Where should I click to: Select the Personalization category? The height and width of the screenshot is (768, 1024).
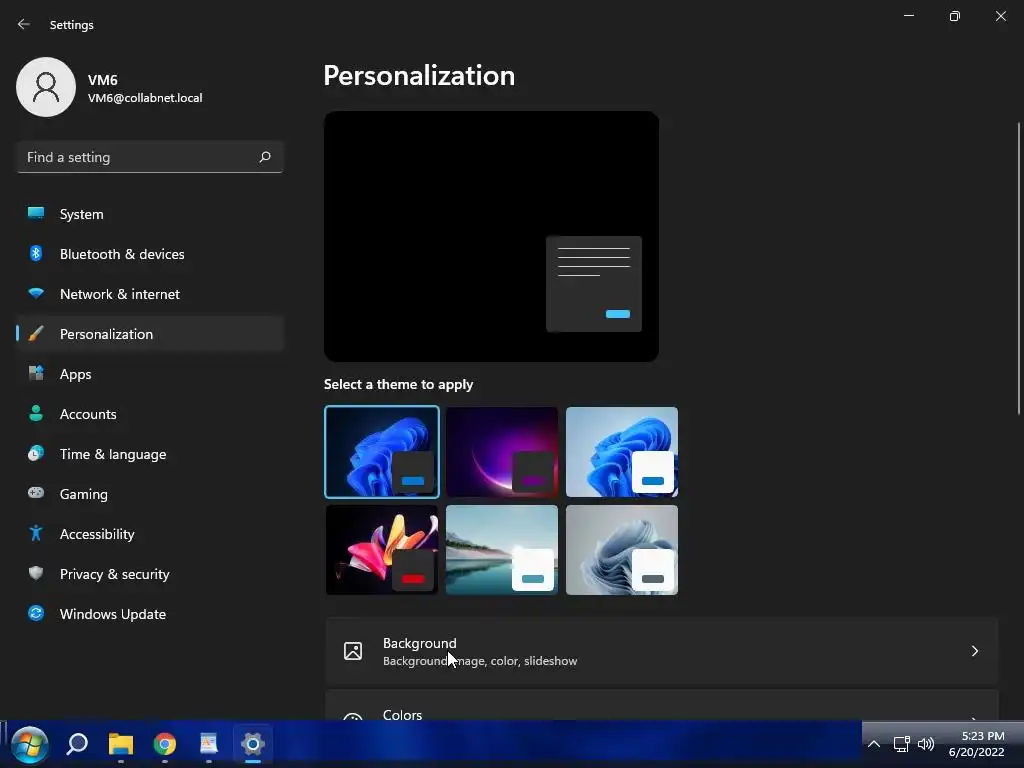150,334
